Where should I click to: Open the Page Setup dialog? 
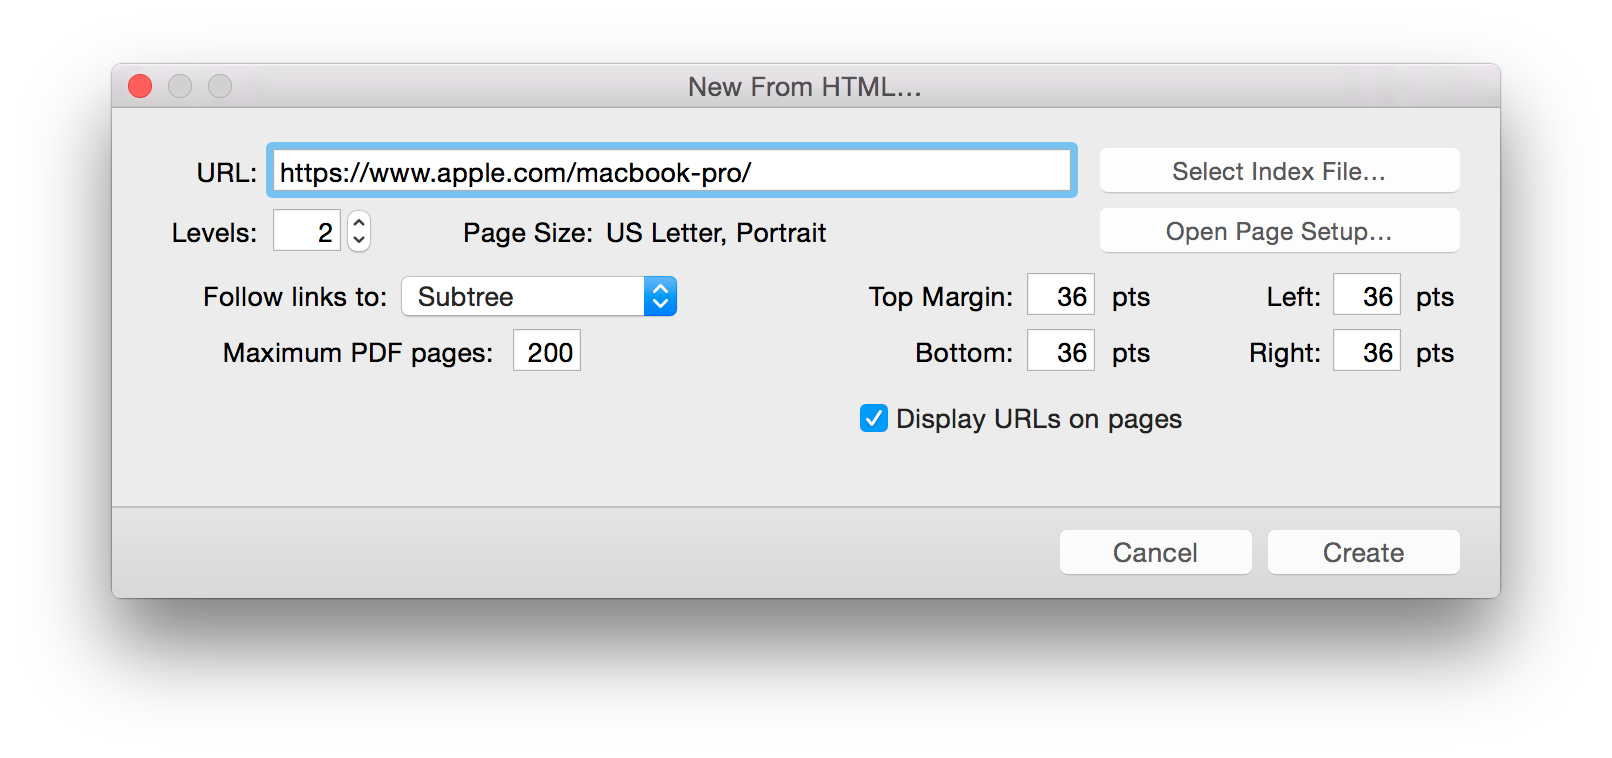(1279, 231)
